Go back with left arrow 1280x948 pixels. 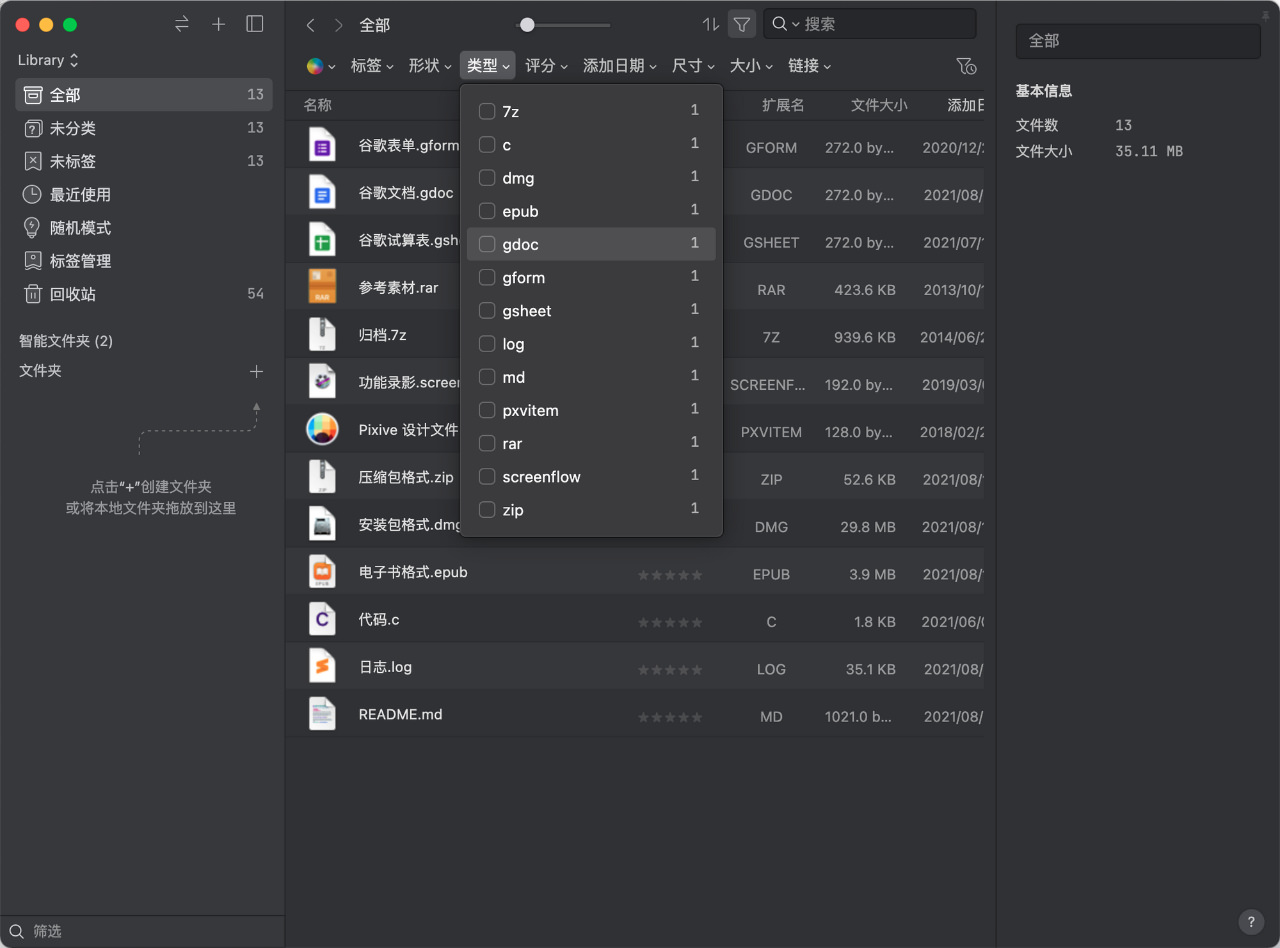(311, 25)
